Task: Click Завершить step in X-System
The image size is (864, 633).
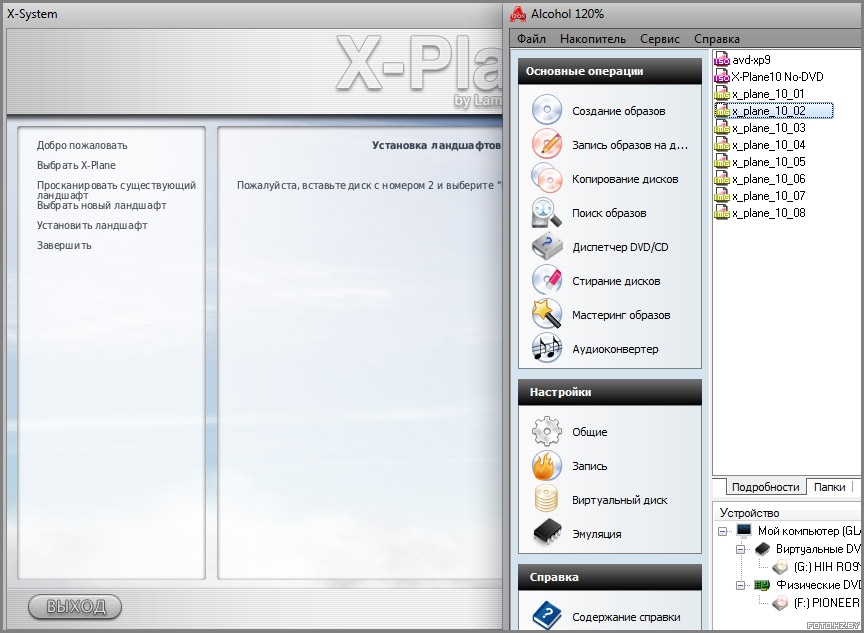Action: 64,245
